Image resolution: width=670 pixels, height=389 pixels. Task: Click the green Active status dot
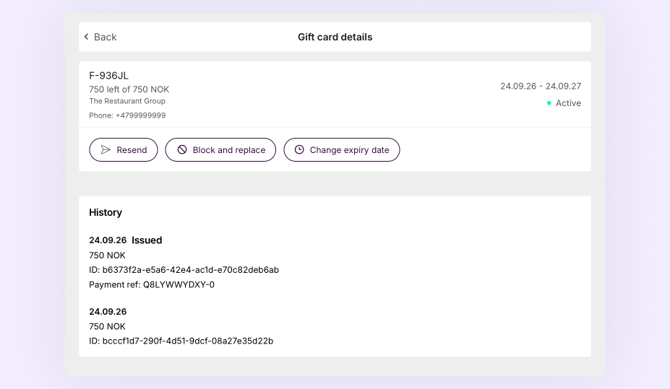pos(549,103)
